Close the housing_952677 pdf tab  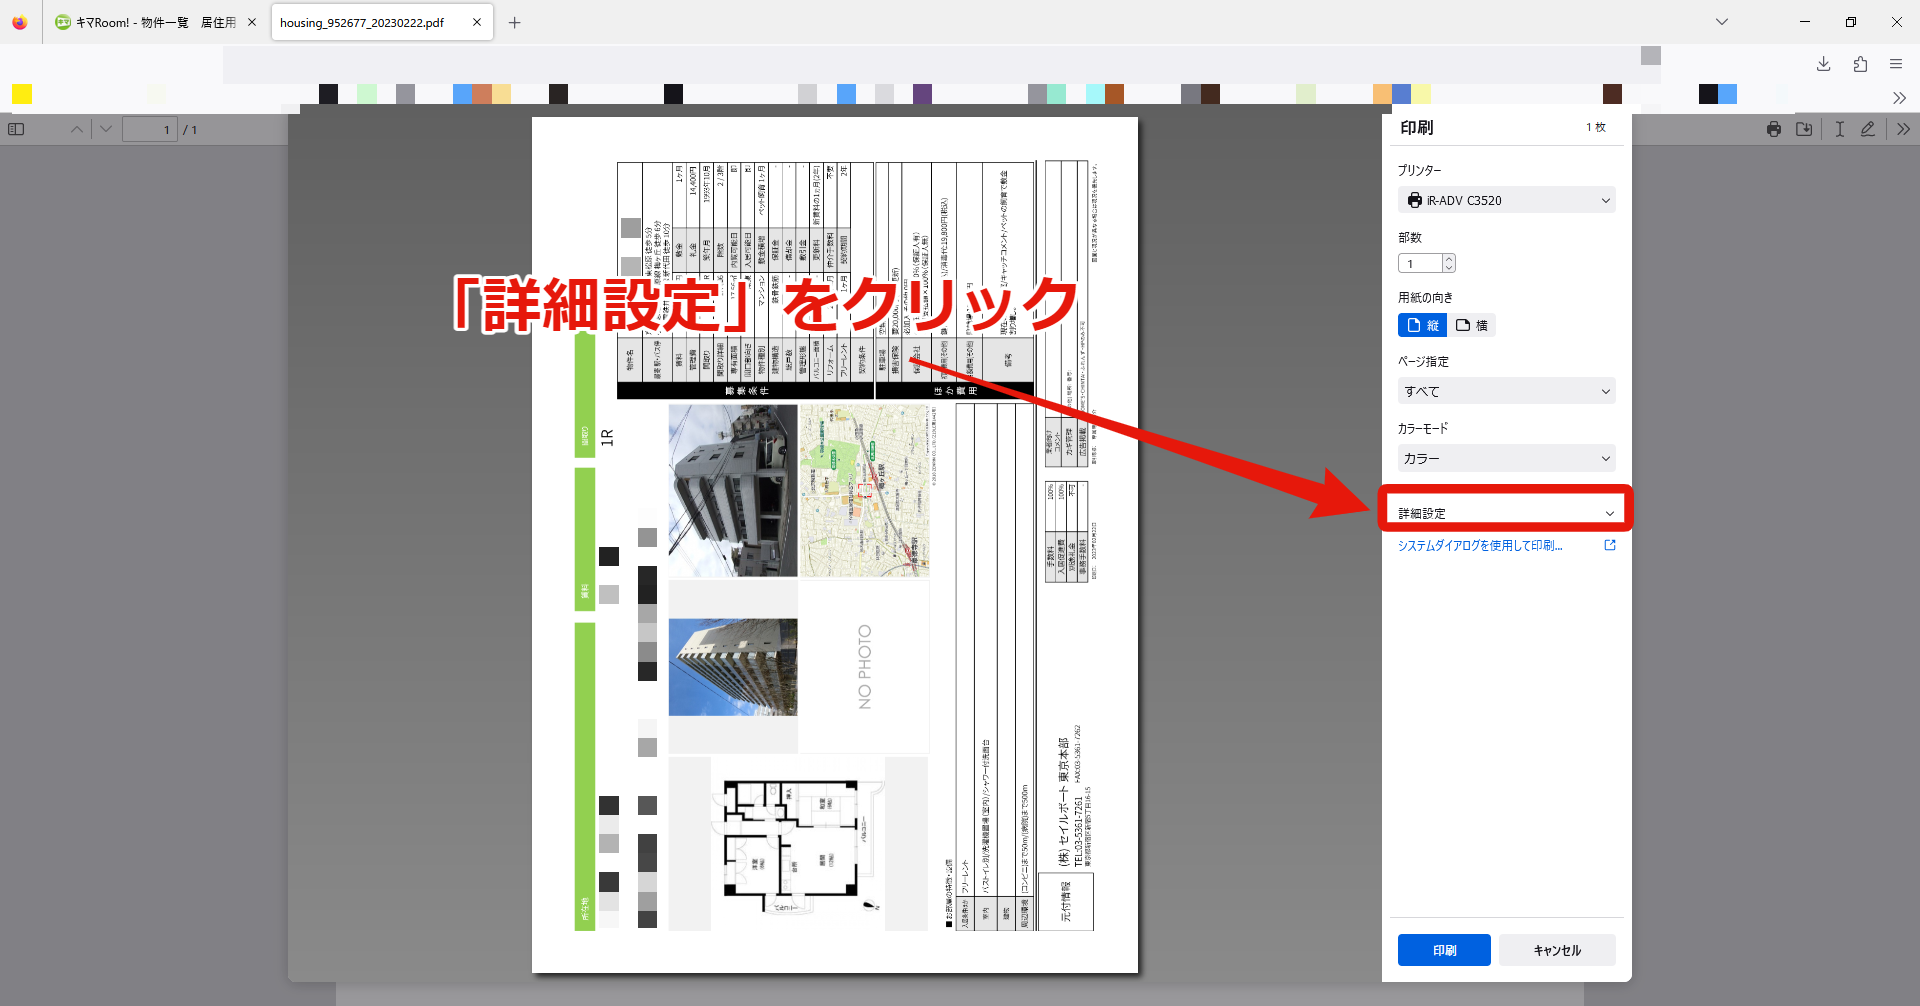(x=477, y=22)
